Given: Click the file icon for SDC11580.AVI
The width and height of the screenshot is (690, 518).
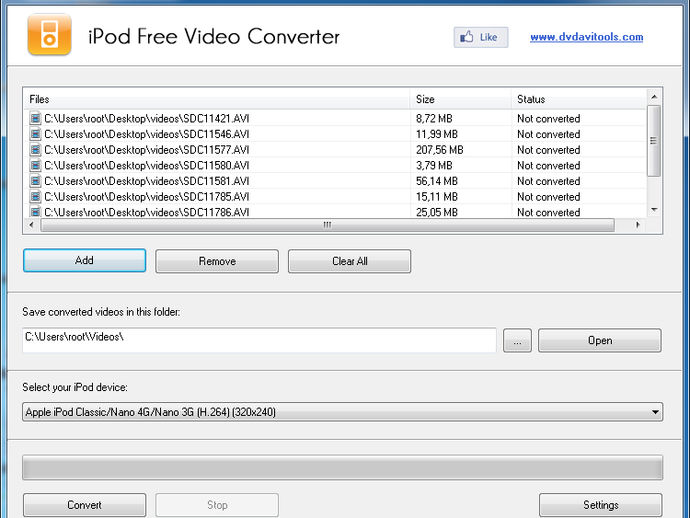Looking at the screenshot, I should (x=35, y=165).
